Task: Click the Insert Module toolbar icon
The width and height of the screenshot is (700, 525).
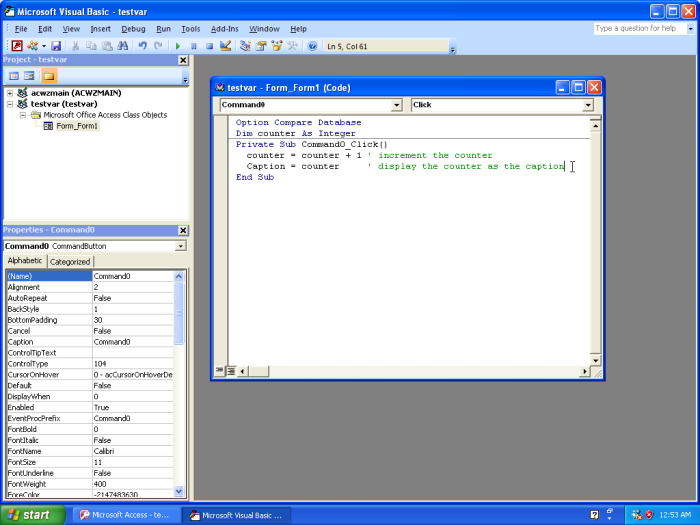Action: click(x=32, y=46)
